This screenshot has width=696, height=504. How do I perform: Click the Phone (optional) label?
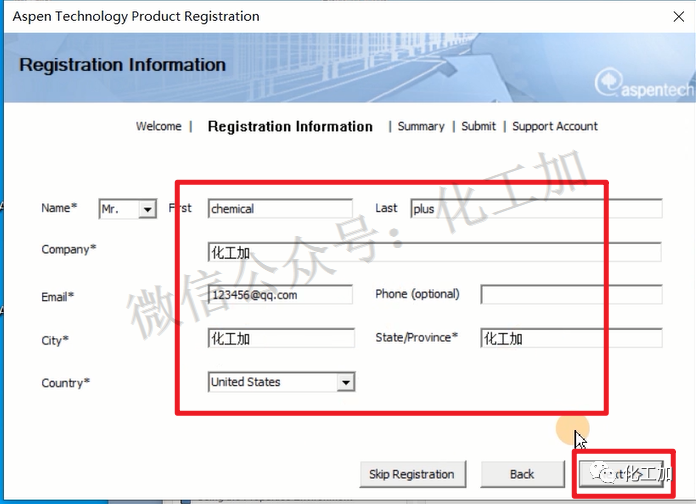click(x=417, y=294)
